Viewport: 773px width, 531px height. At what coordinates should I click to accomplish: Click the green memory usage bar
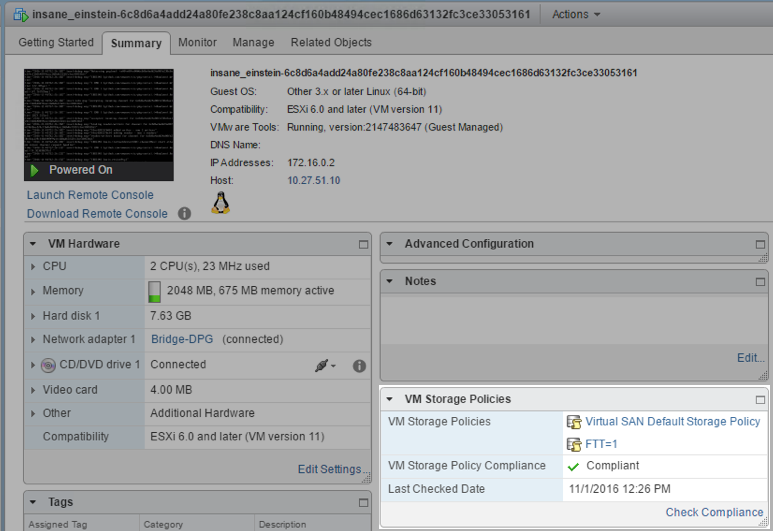[155, 291]
